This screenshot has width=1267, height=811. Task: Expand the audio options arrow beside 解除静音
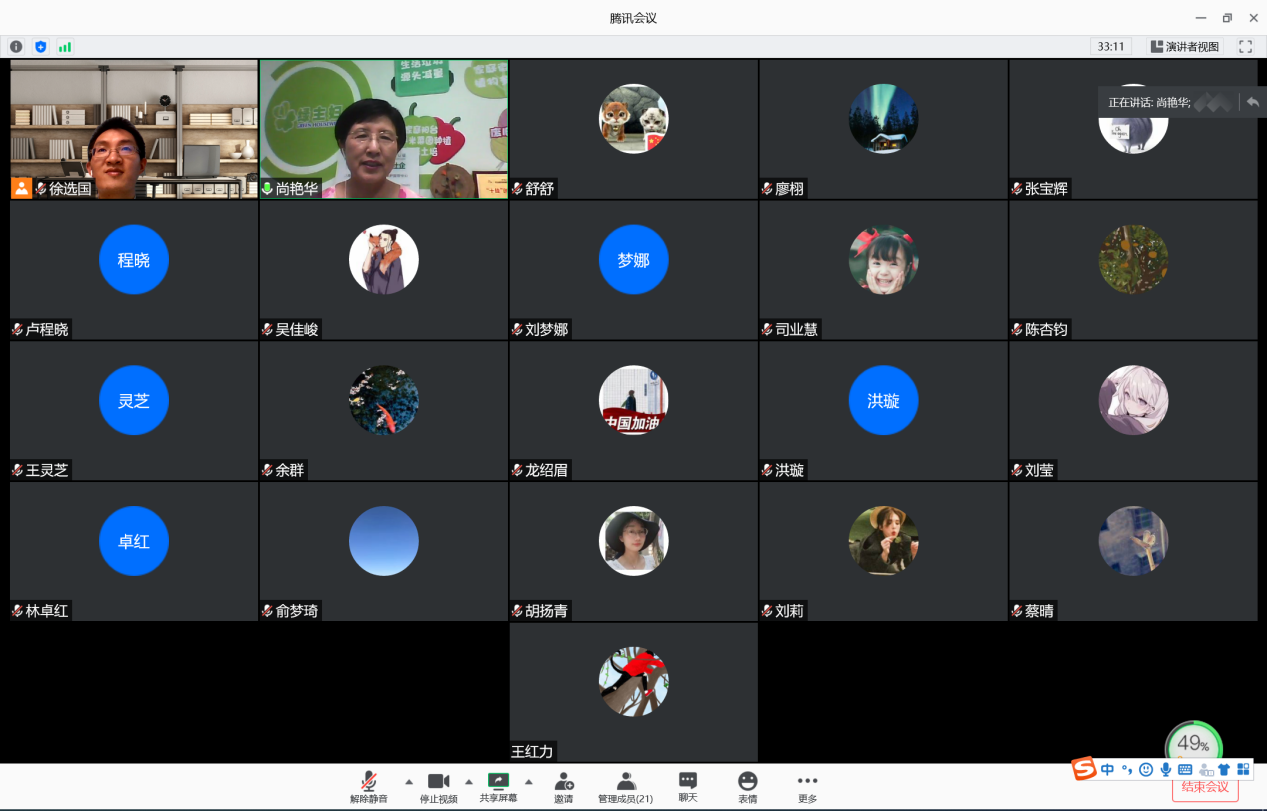click(x=408, y=781)
